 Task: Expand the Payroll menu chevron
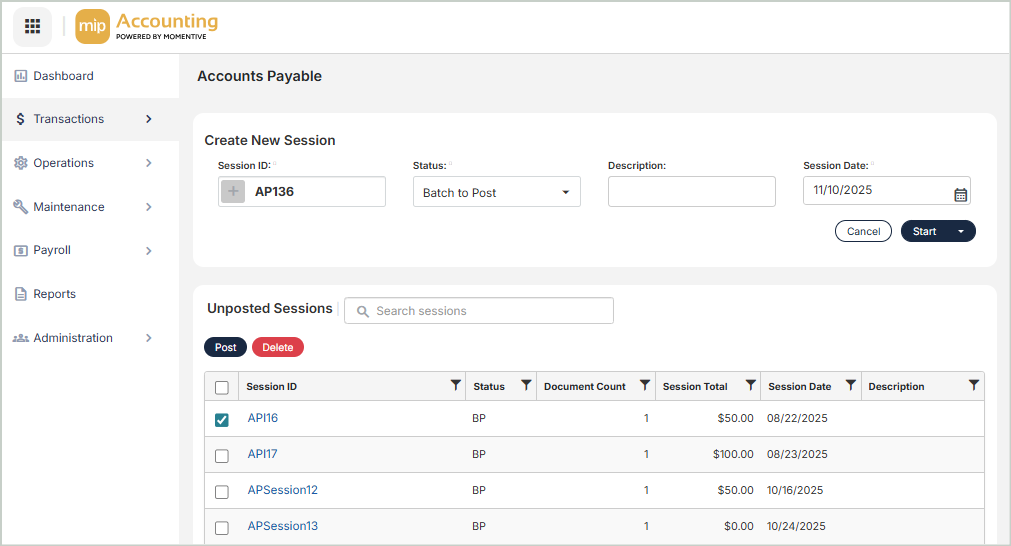(149, 251)
